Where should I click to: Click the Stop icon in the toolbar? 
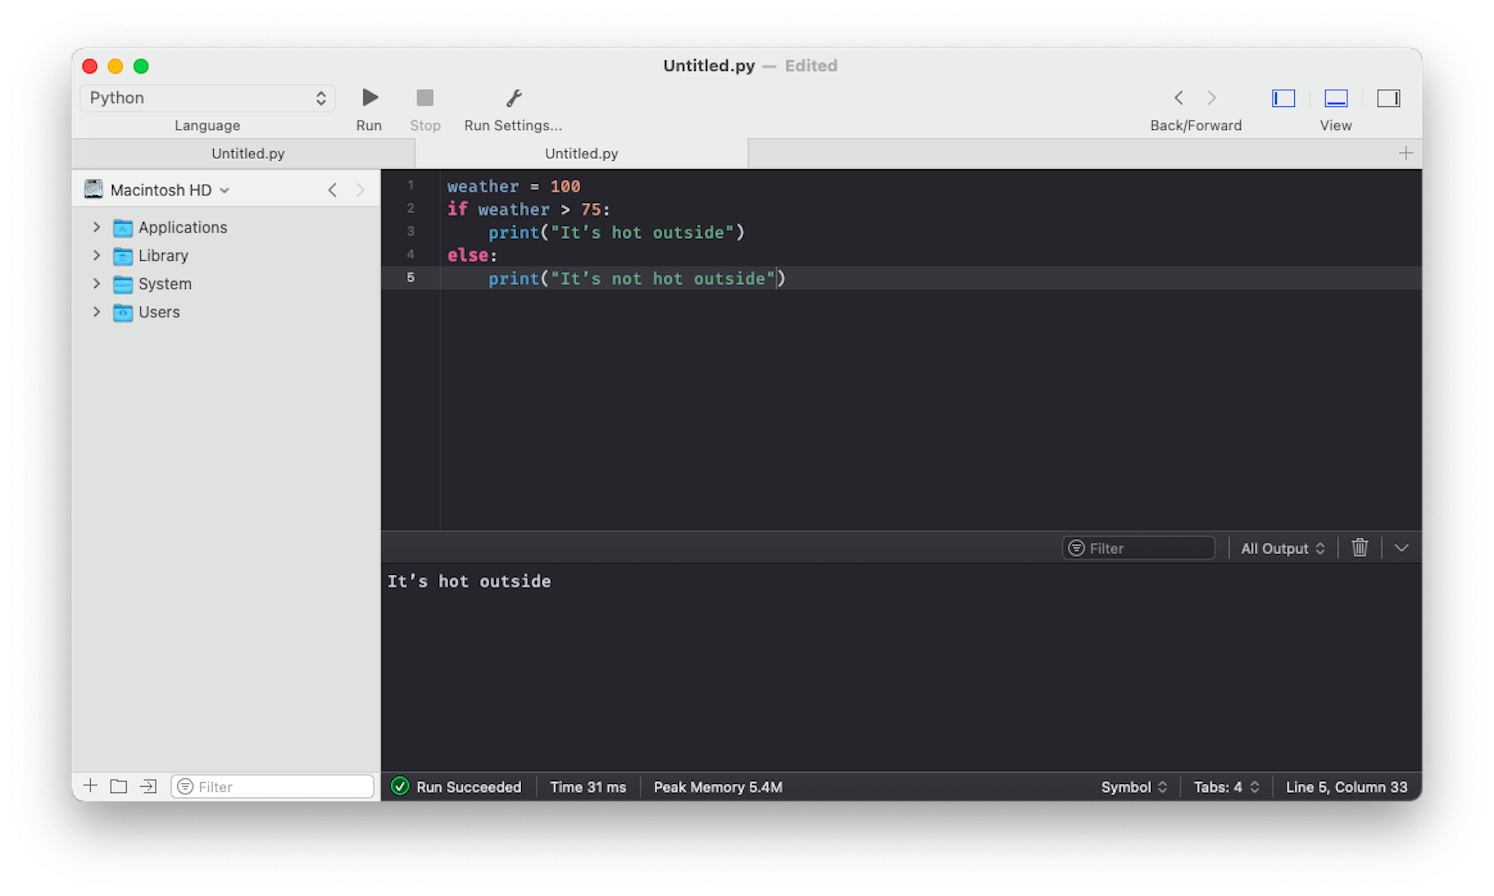tap(424, 97)
